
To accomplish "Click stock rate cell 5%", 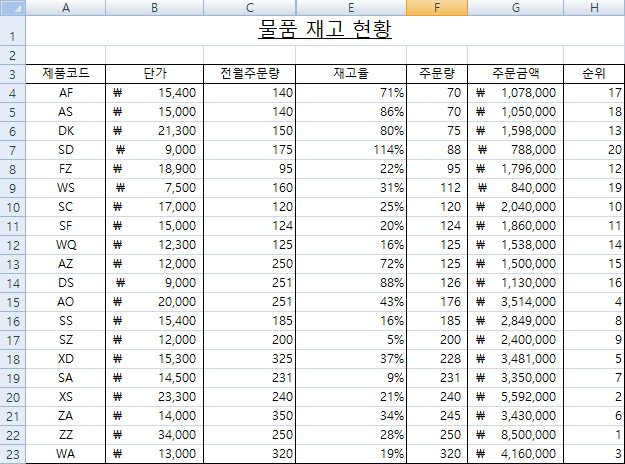I will [351, 340].
